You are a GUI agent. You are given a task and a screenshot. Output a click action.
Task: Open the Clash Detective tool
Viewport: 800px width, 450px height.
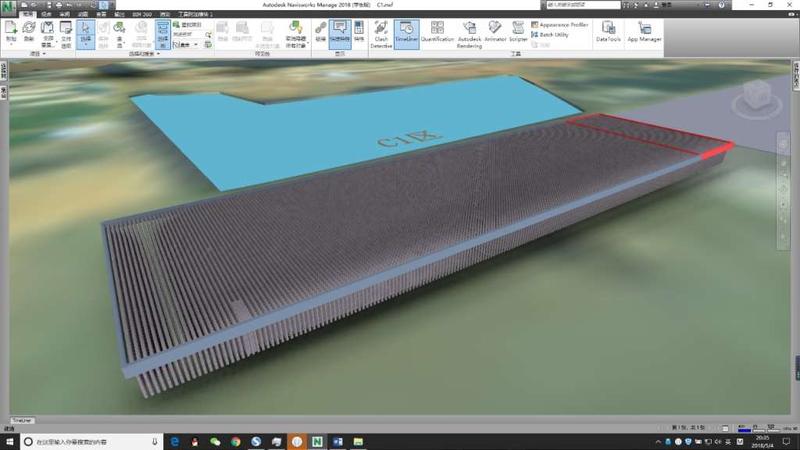tap(381, 34)
